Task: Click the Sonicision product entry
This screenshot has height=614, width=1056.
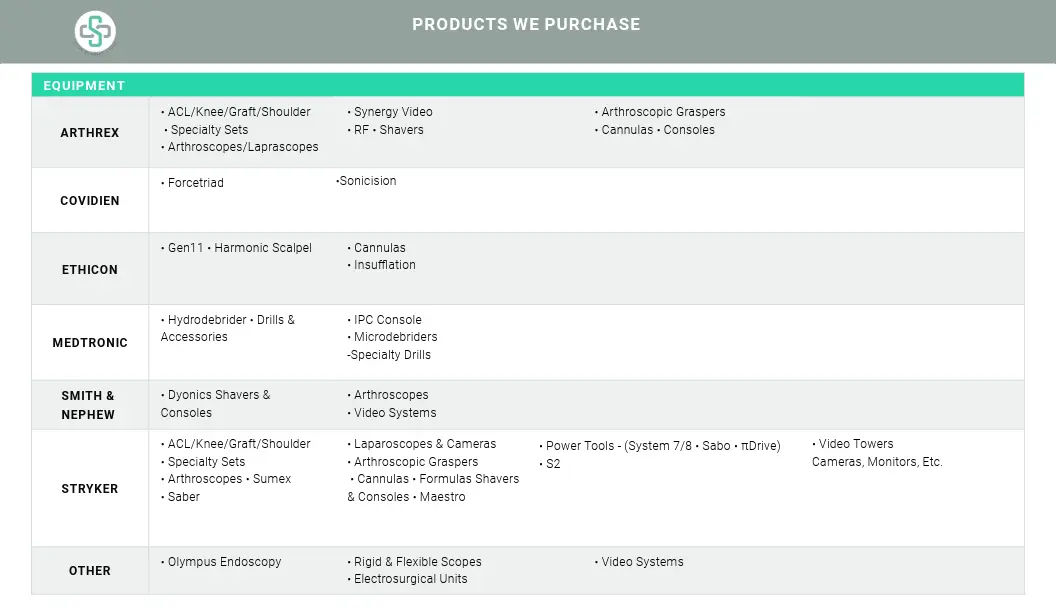Action: (x=366, y=180)
